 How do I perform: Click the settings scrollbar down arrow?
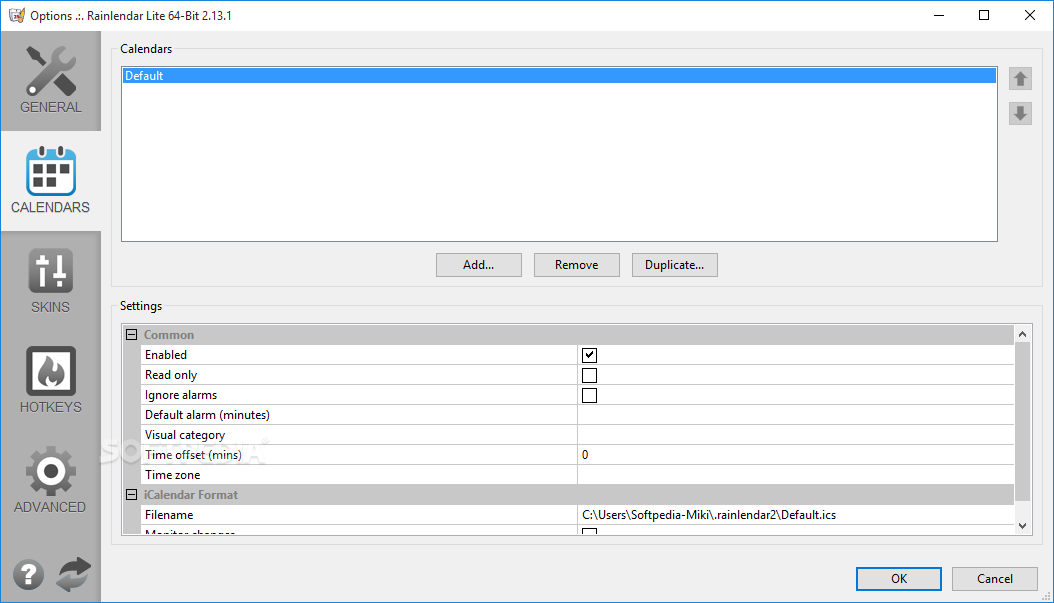click(x=1022, y=526)
